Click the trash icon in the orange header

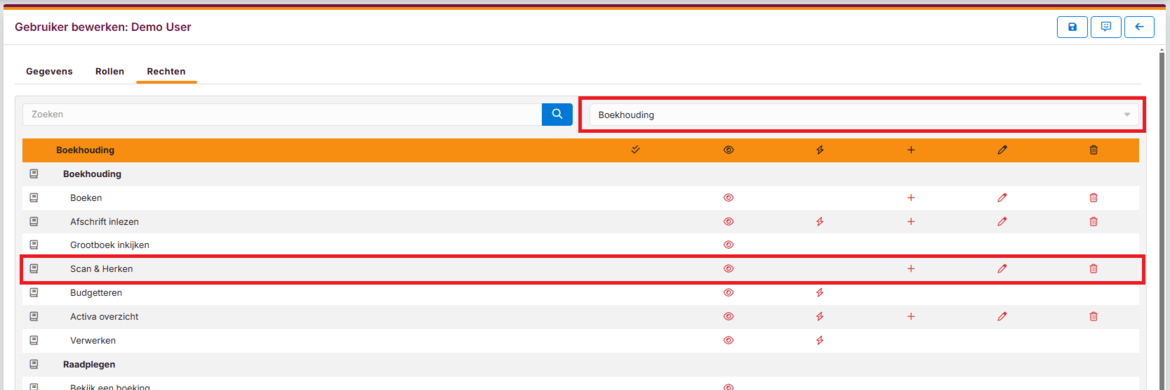coord(1094,150)
